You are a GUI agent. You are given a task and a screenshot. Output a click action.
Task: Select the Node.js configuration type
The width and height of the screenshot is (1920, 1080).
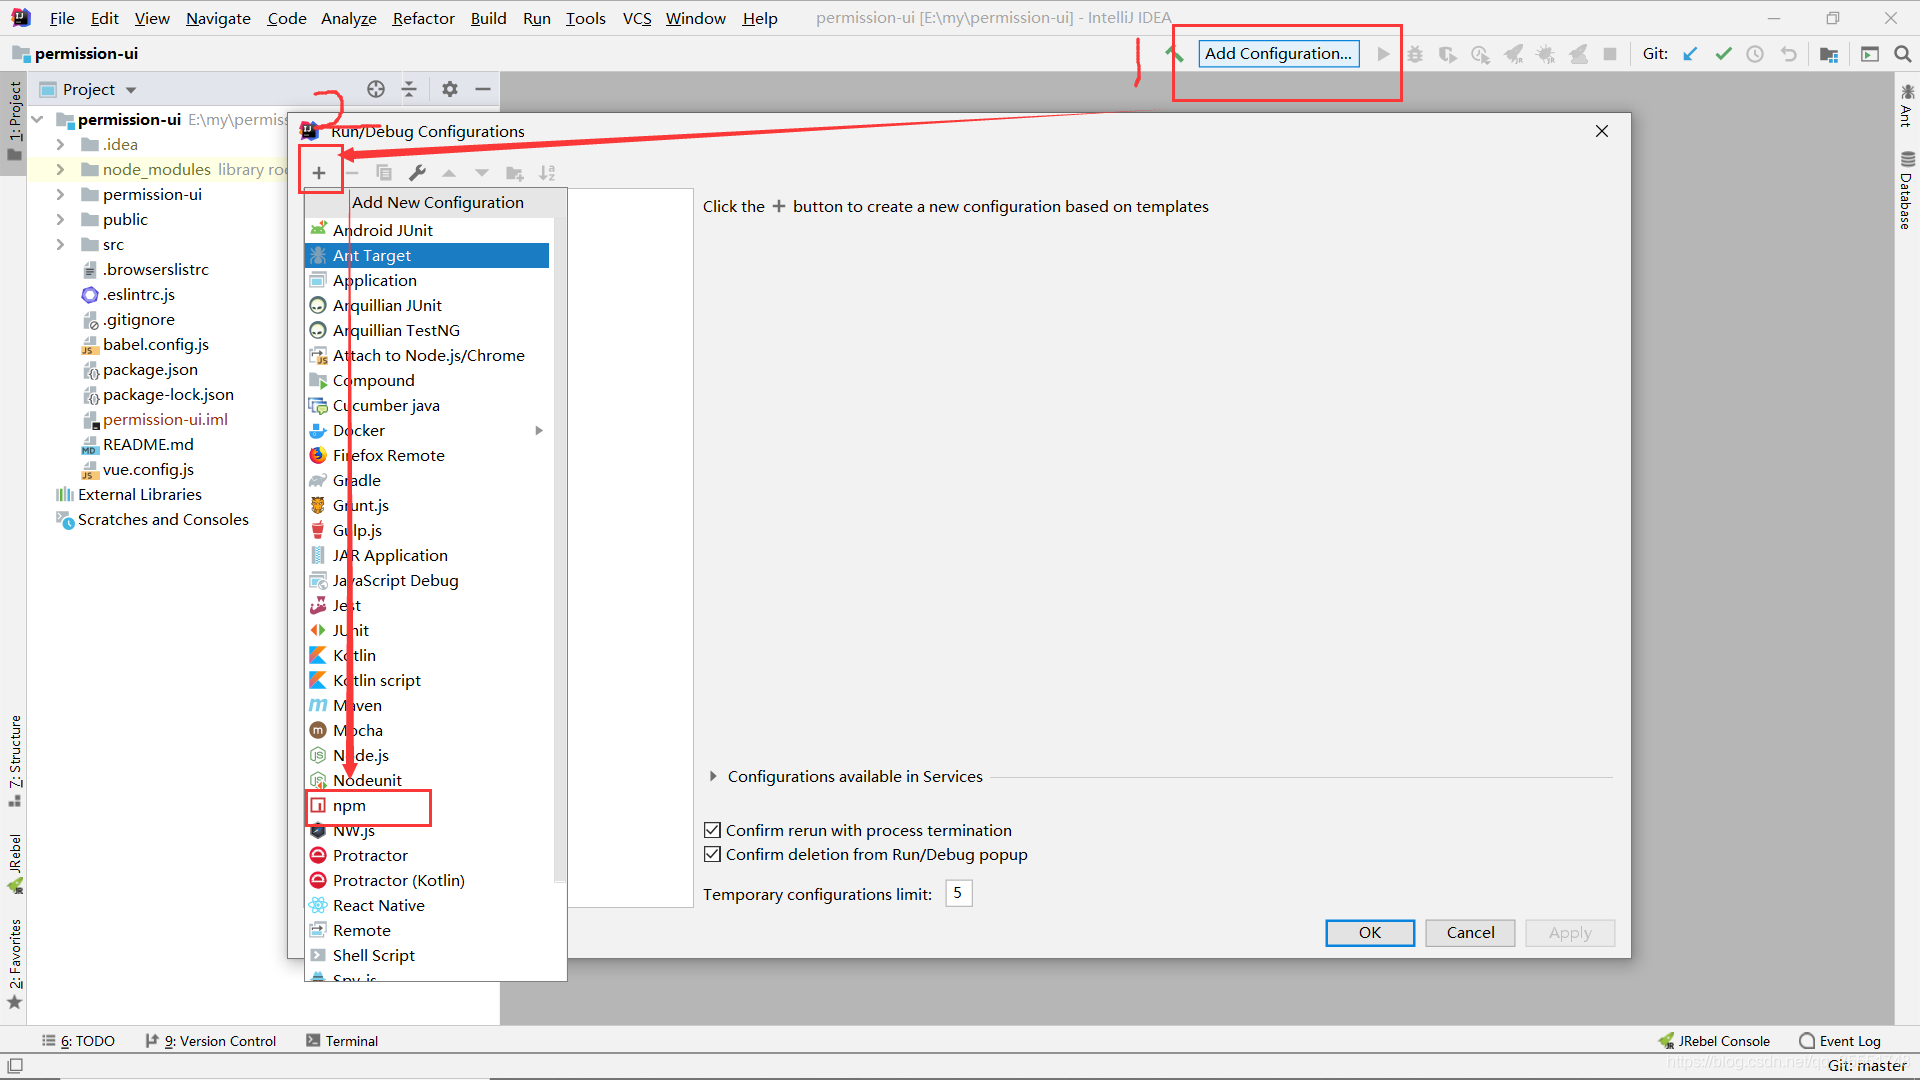361,754
